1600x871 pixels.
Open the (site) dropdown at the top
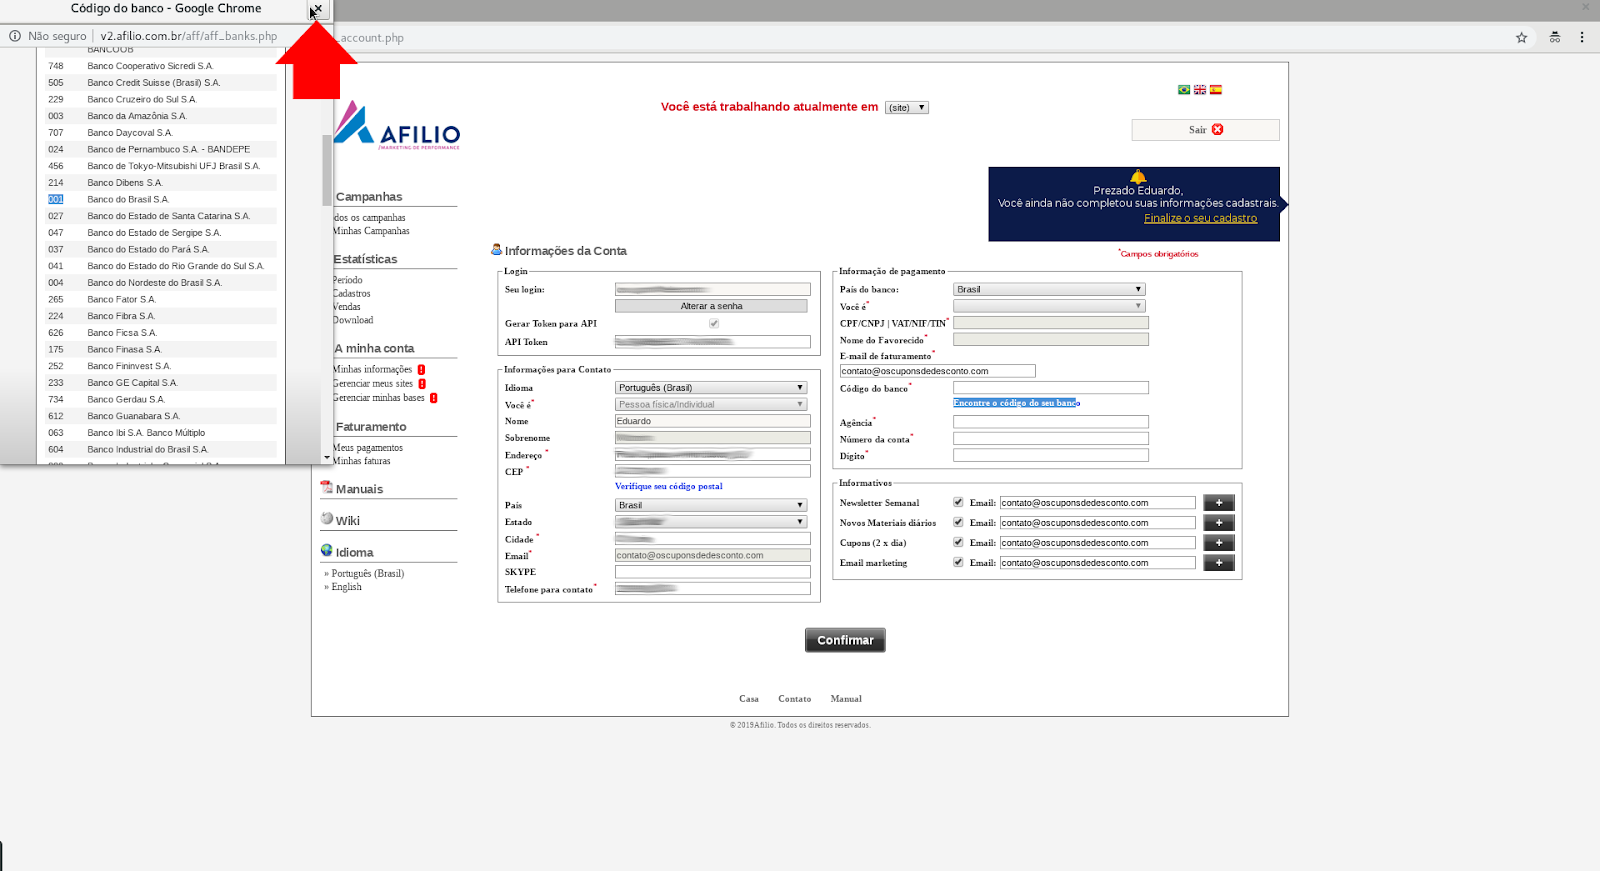(907, 108)
